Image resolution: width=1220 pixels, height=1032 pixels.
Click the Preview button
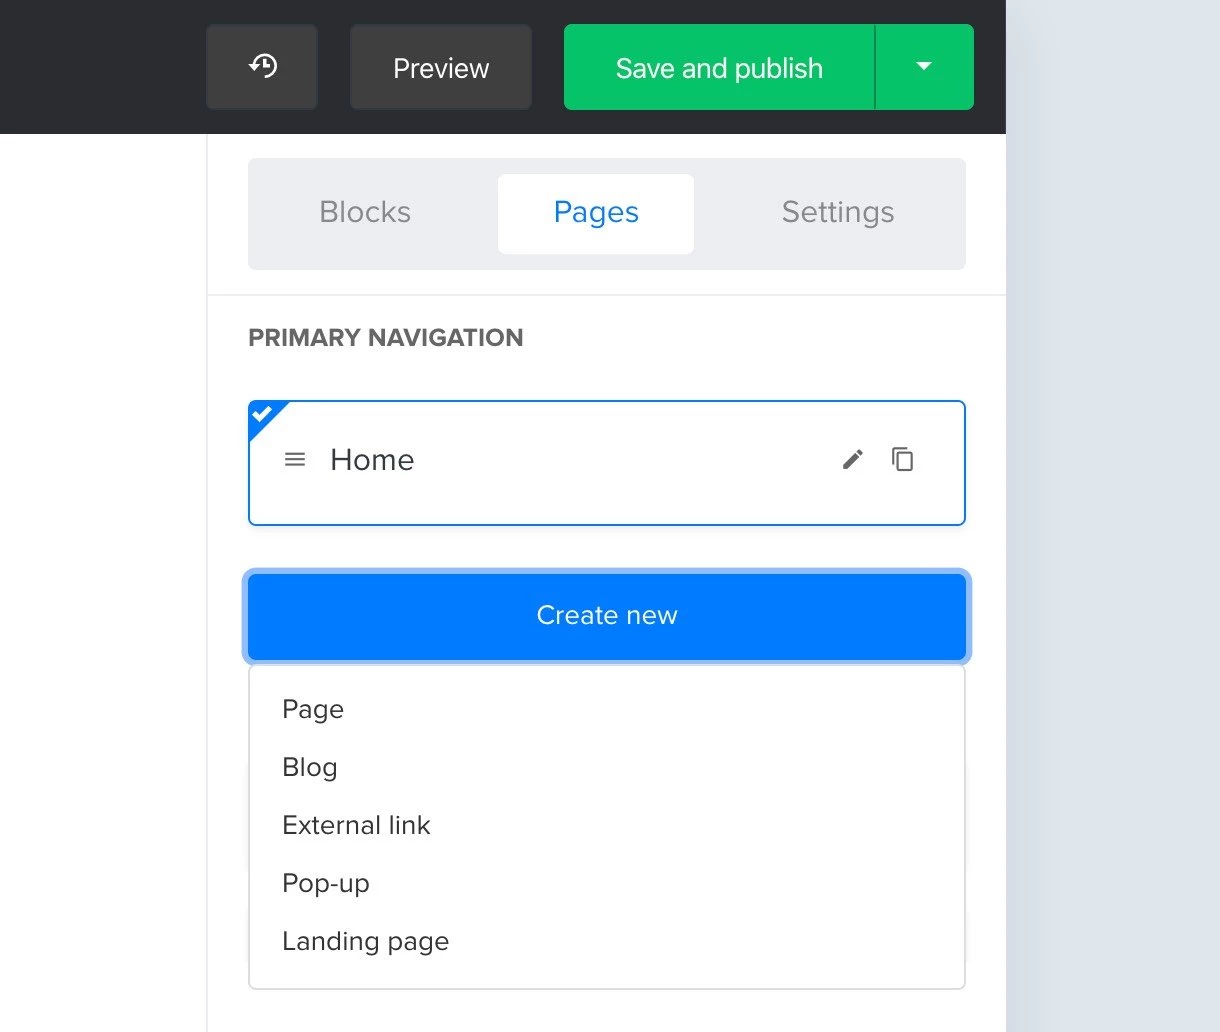(441, 68)
